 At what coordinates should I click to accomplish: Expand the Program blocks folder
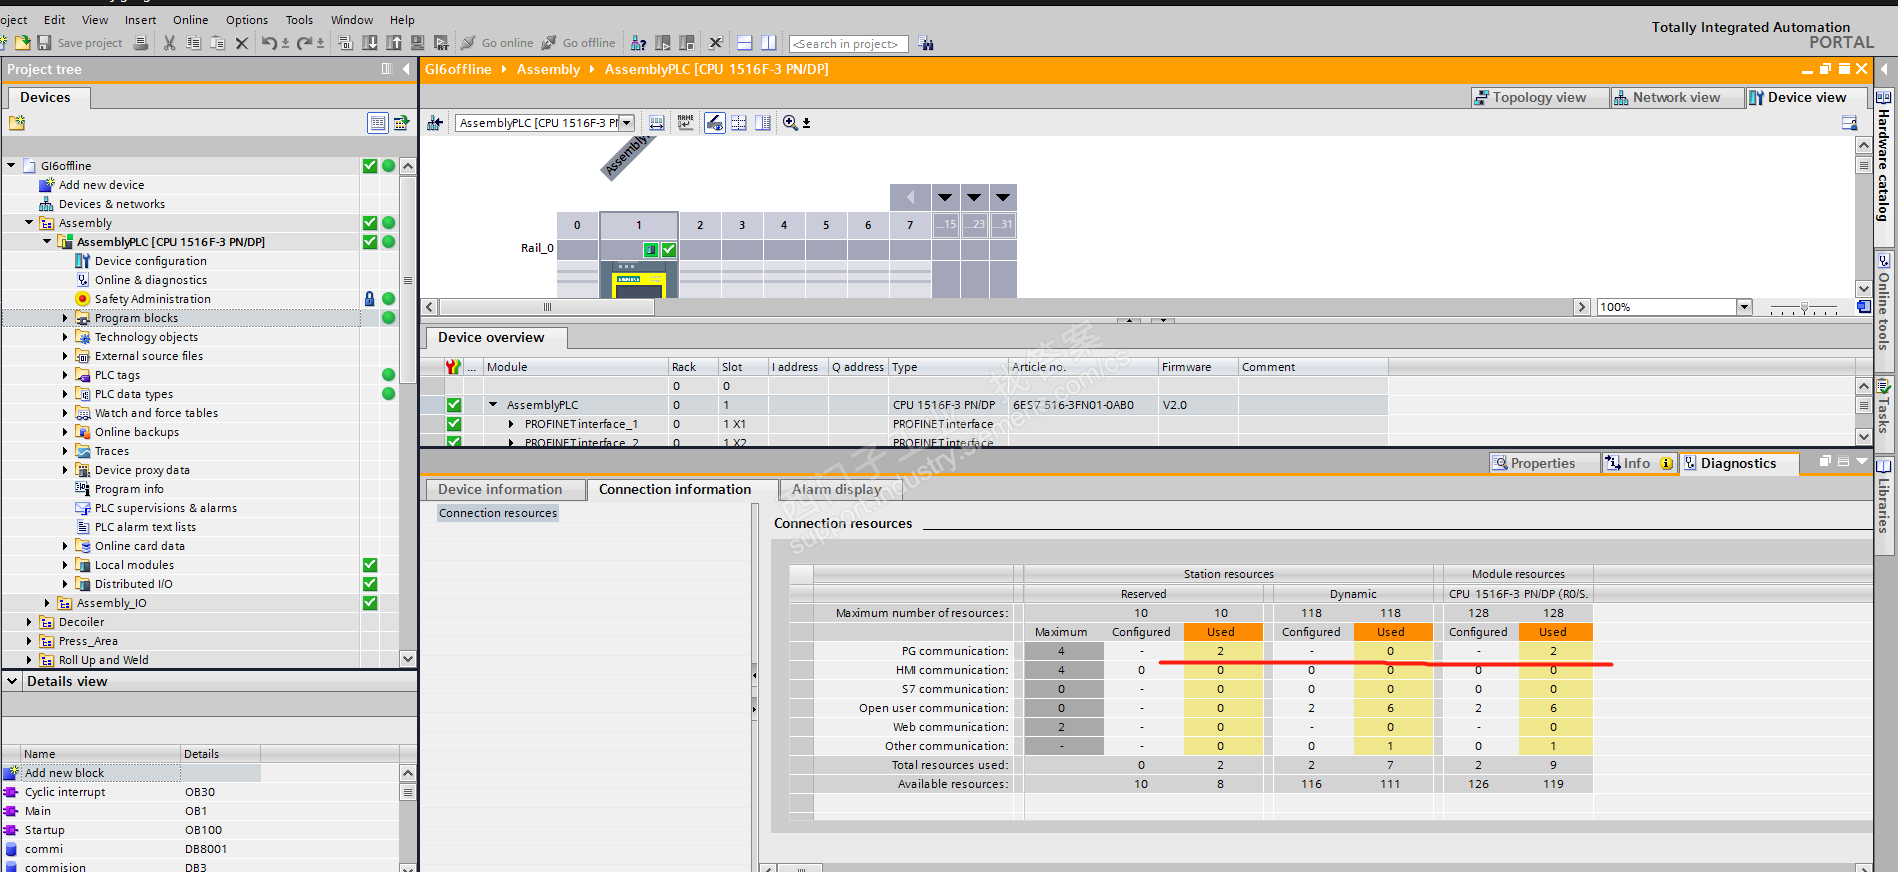tap(66, 318)
